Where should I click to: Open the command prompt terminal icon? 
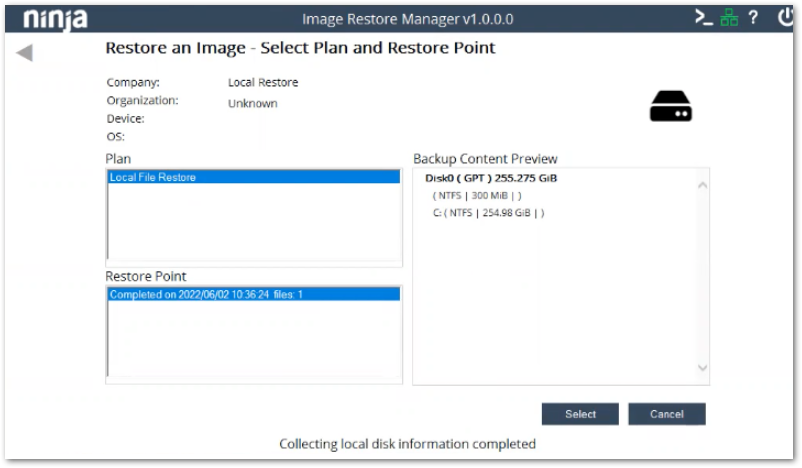click(704, 18)
